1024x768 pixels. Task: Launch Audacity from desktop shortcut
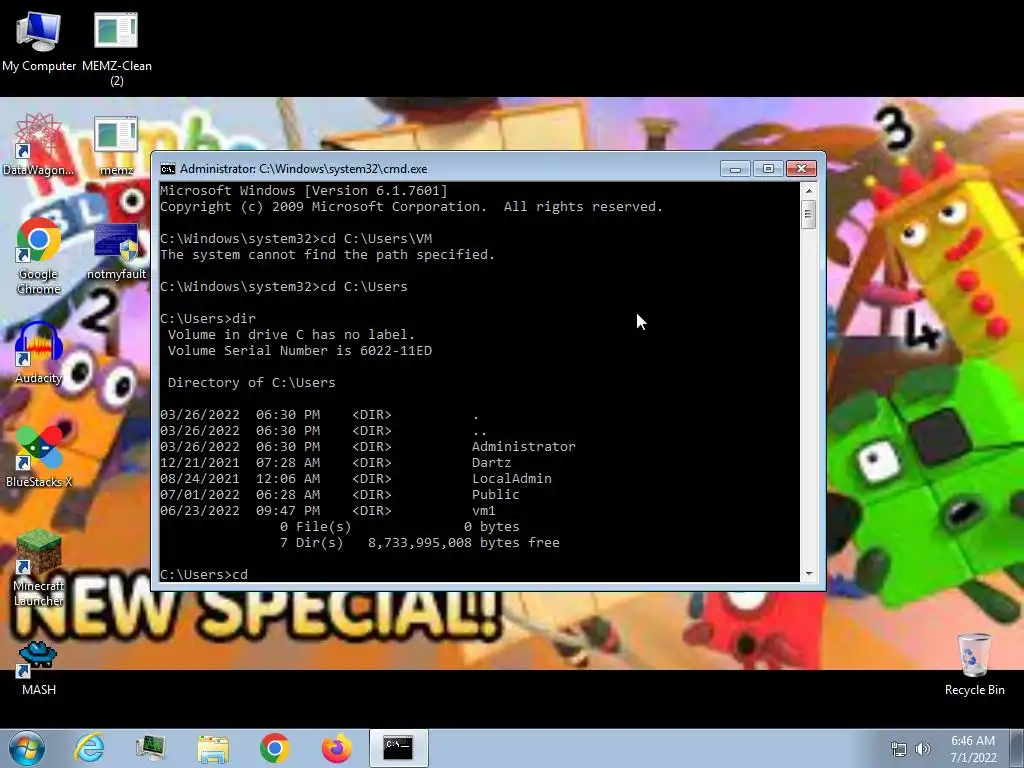coord(39,353)
